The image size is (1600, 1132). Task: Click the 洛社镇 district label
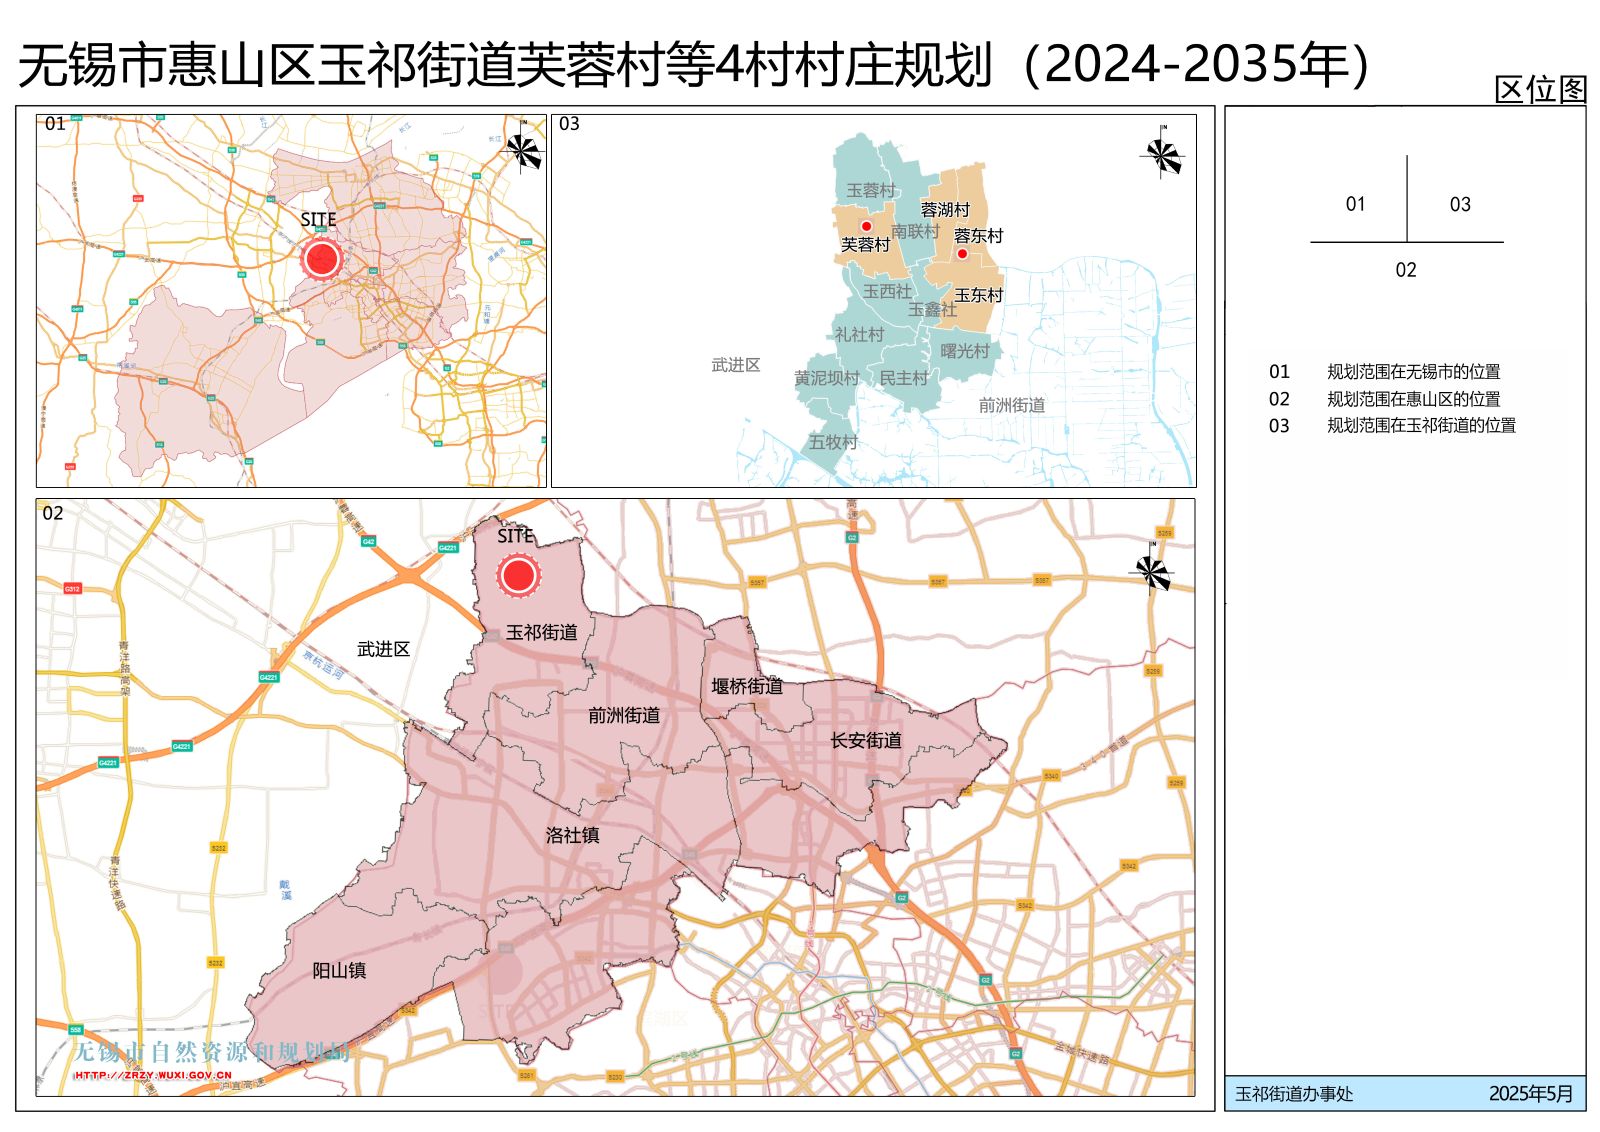(x=572, y=835)
